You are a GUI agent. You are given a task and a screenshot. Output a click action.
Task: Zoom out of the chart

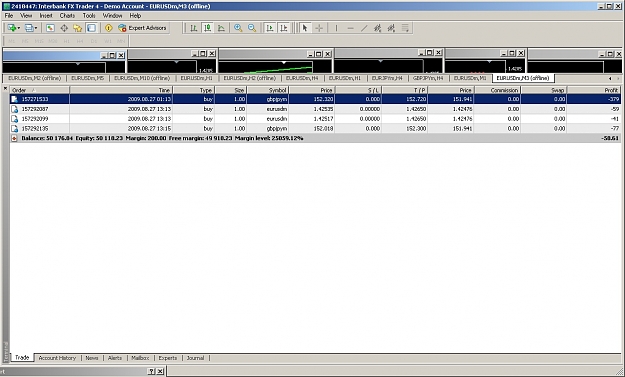pyautogui.click(x=252, y=28)
